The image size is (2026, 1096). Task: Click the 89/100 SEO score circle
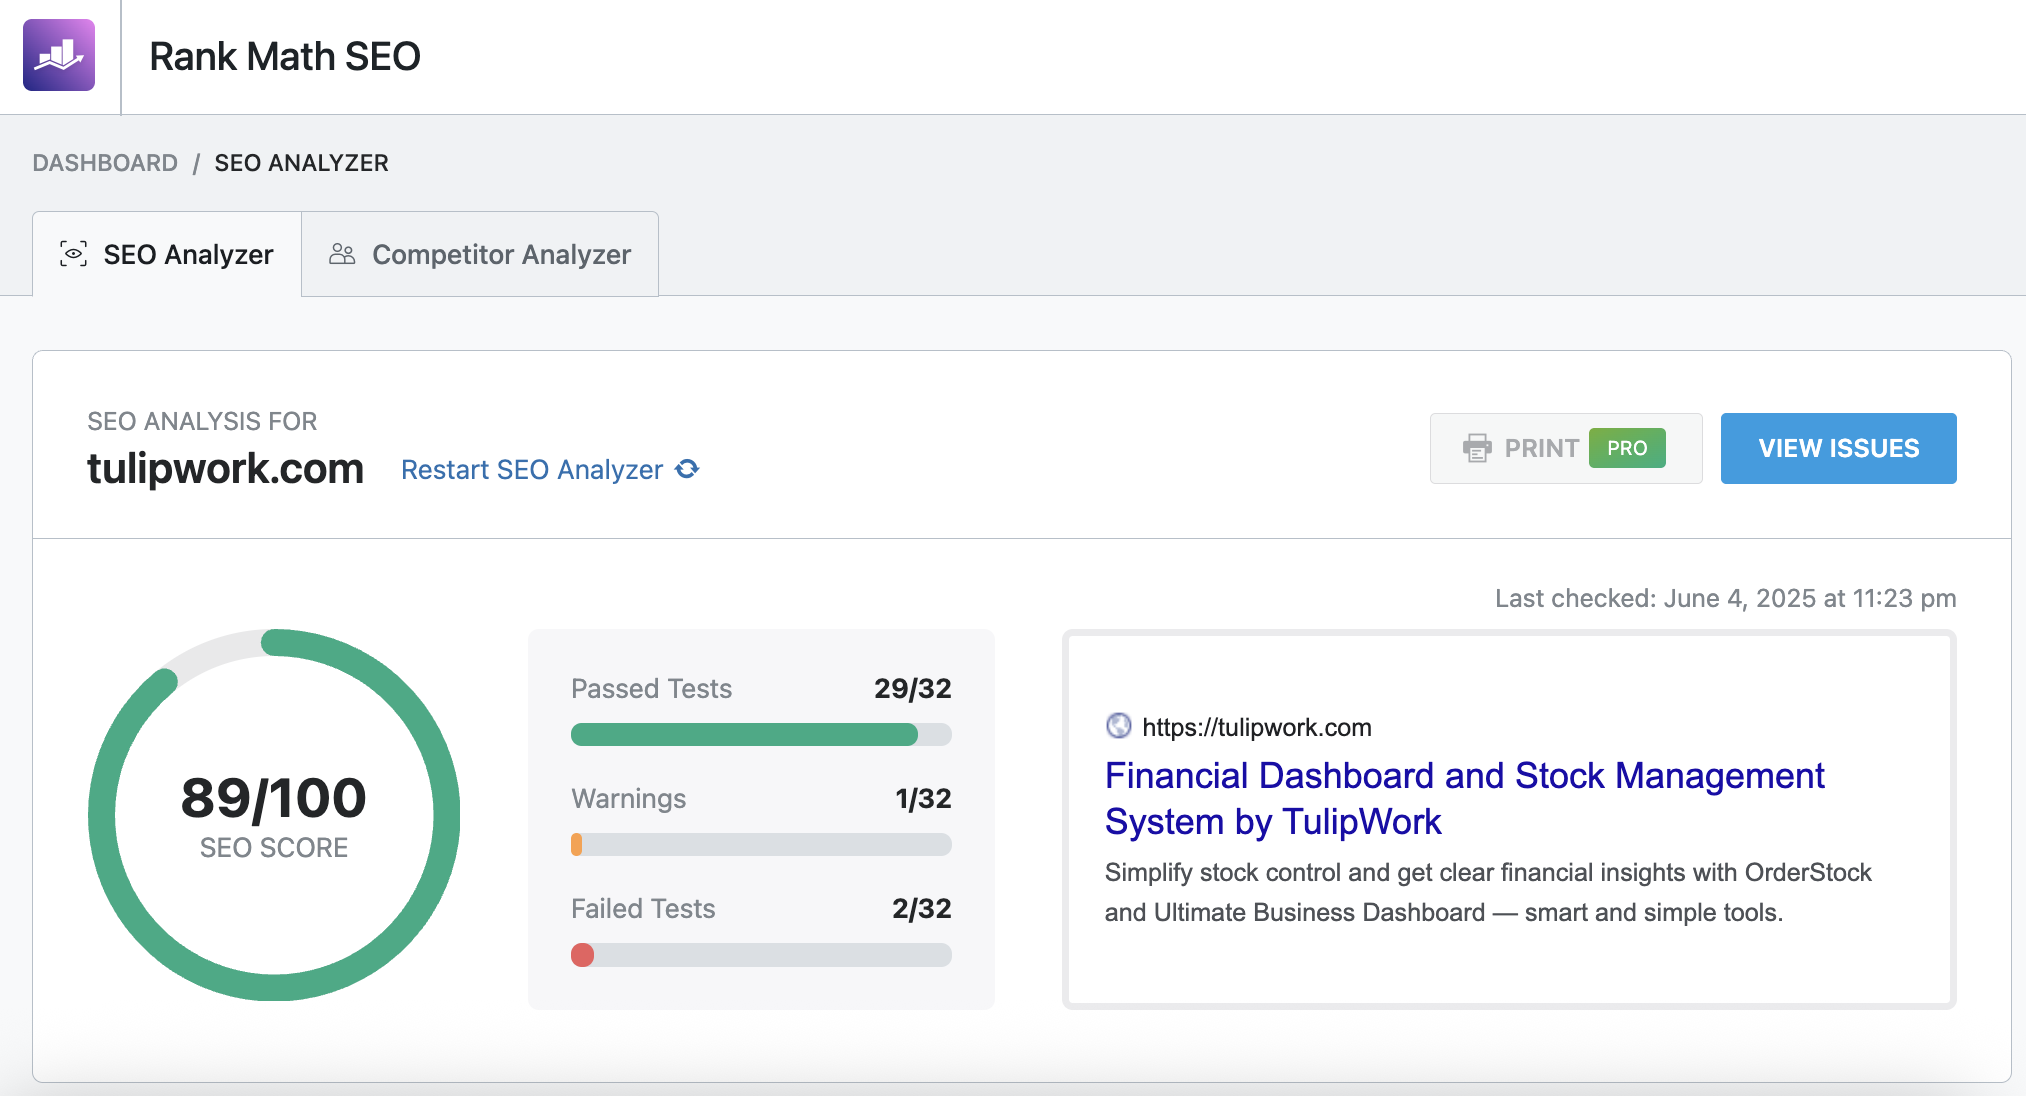(274, 815)
